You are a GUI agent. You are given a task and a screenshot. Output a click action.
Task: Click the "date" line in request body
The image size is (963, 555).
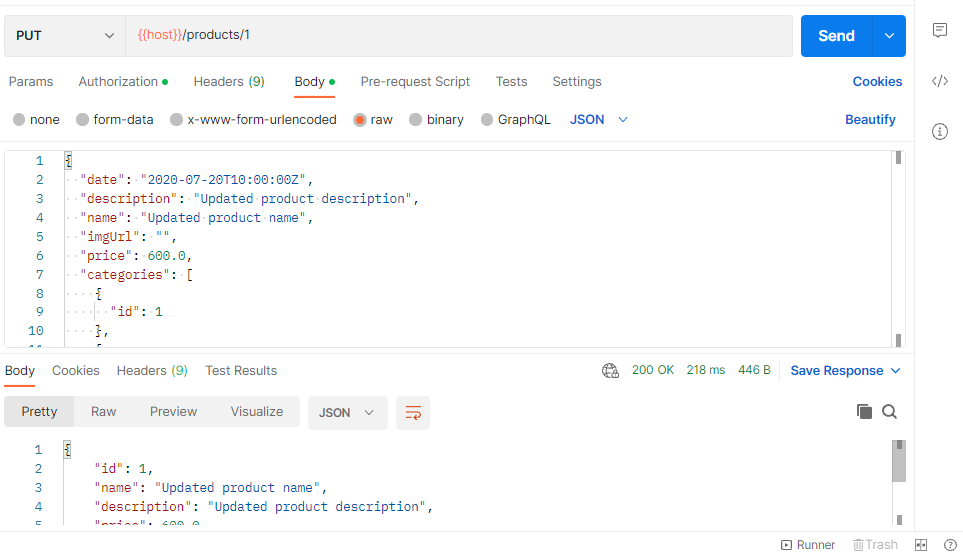coord(197,180)
